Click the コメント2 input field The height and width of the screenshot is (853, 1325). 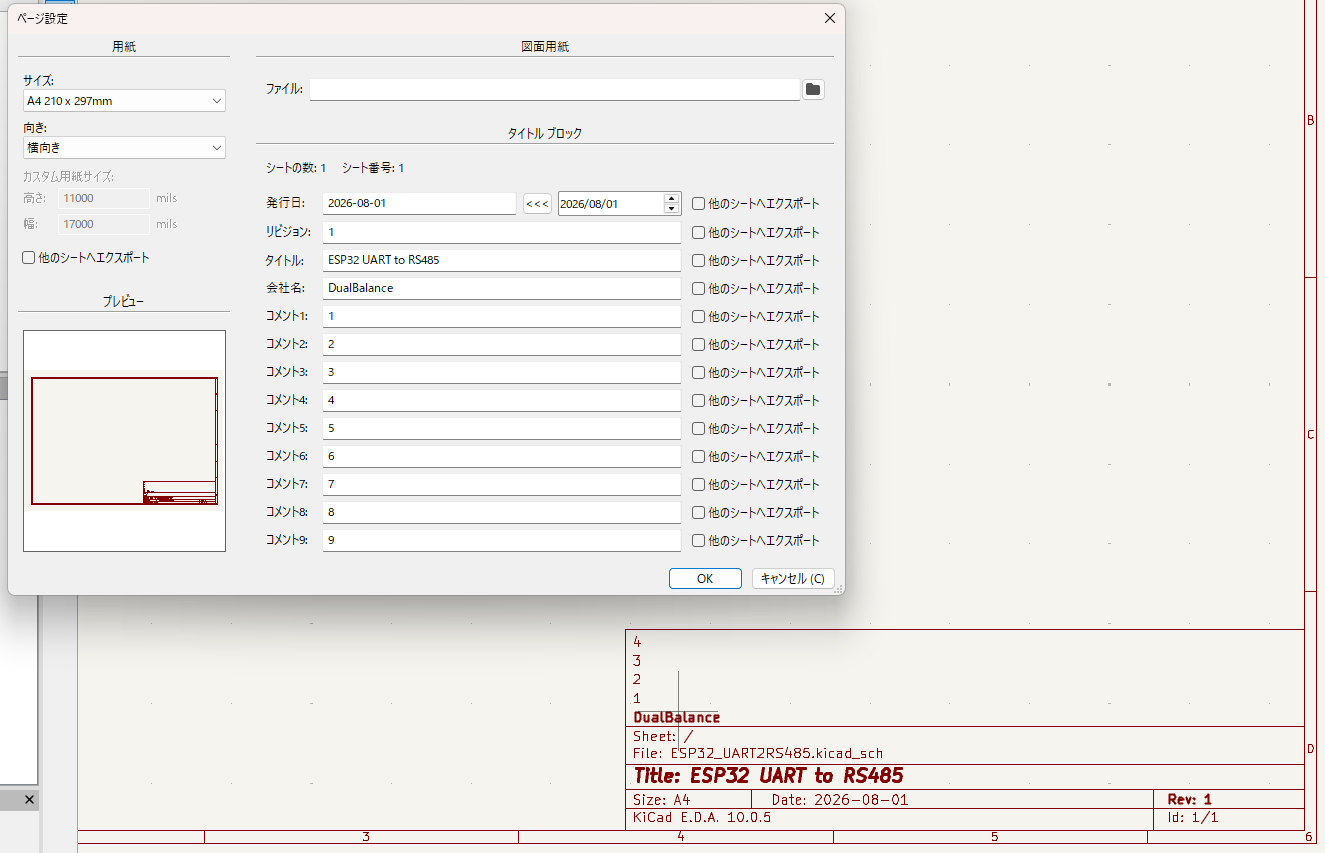502,344
